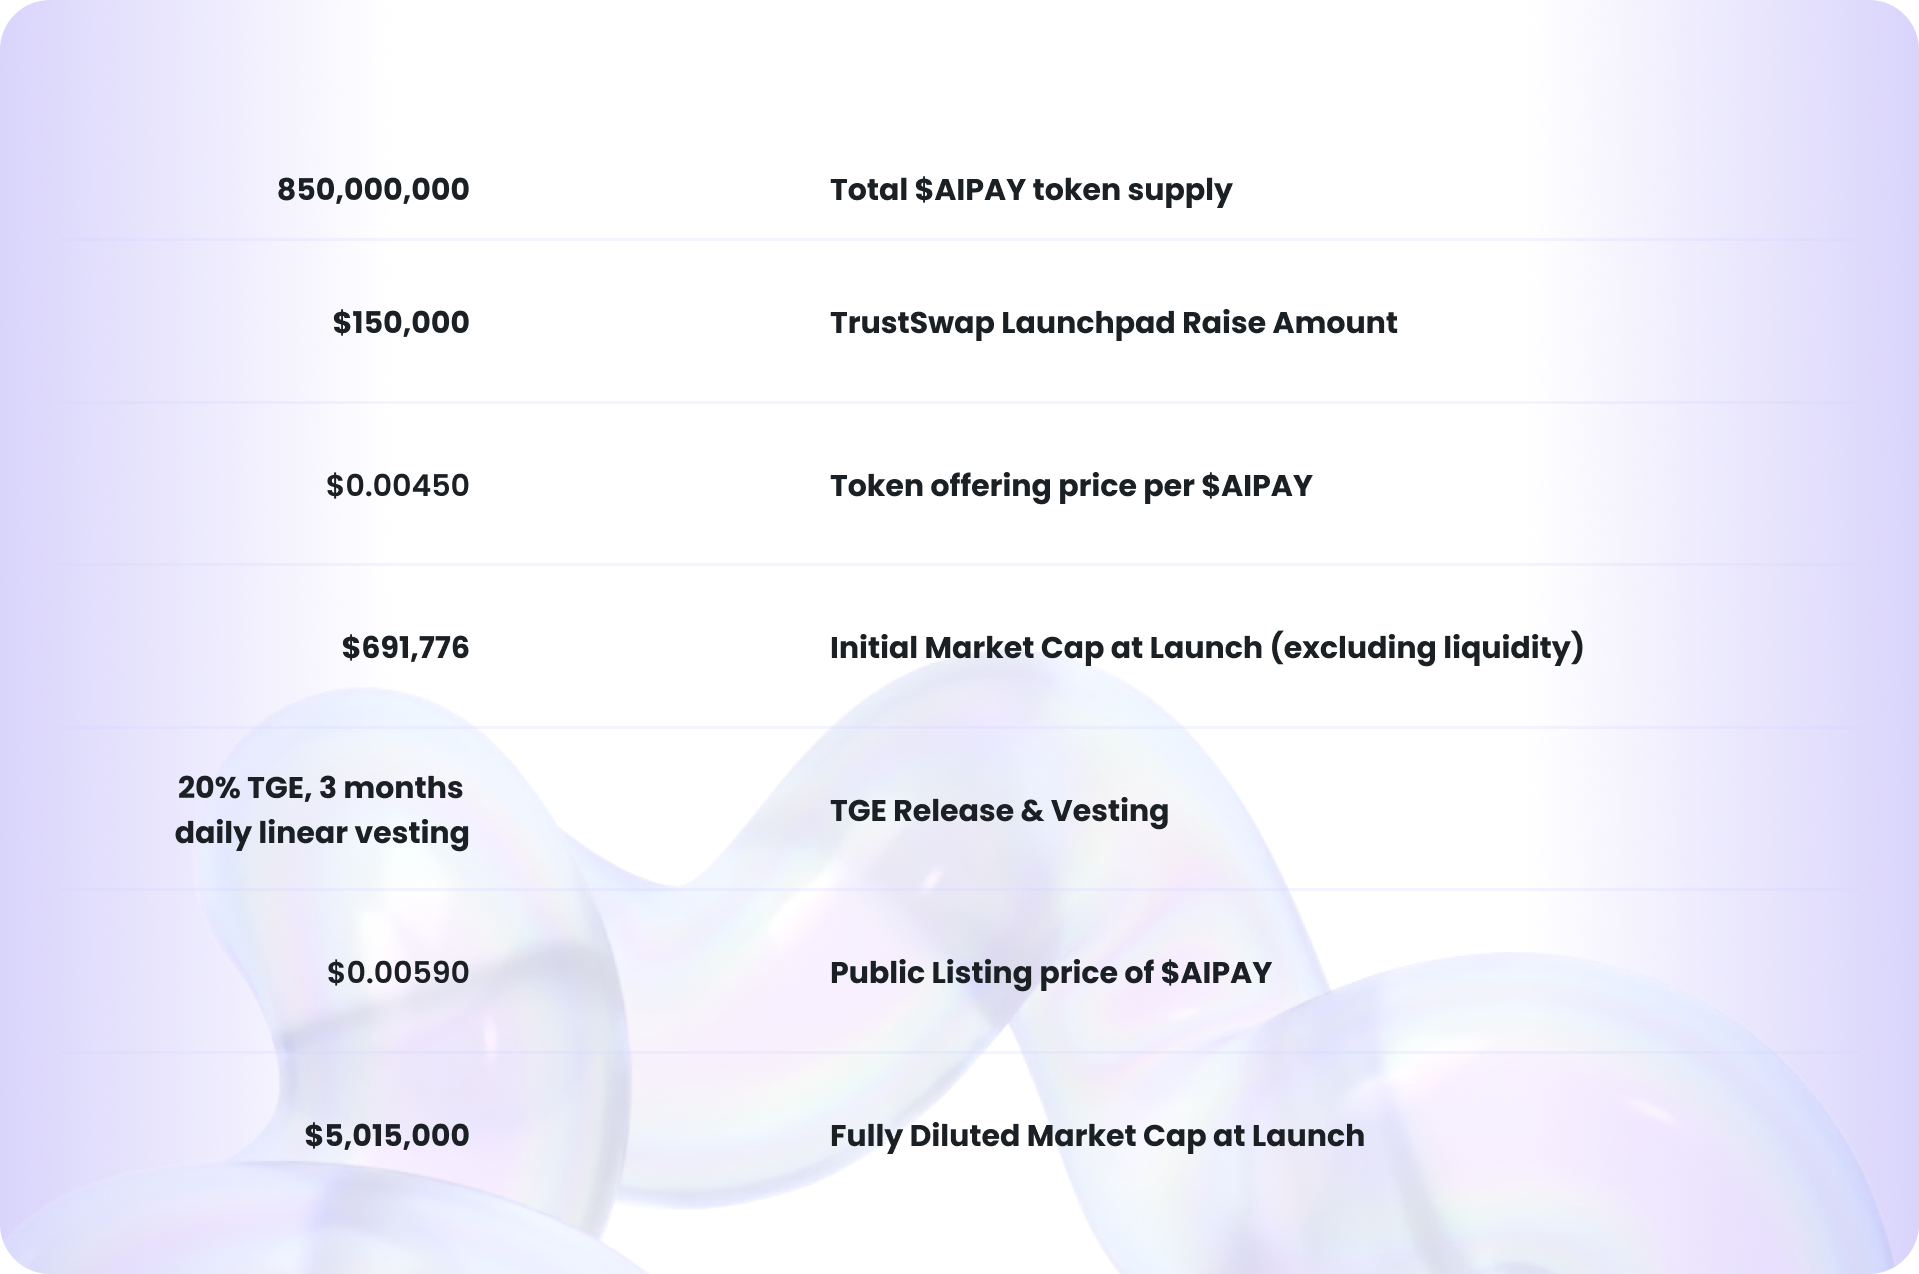Click the daily linear vesting line
1919x1274 pixels.
(322, 833)
